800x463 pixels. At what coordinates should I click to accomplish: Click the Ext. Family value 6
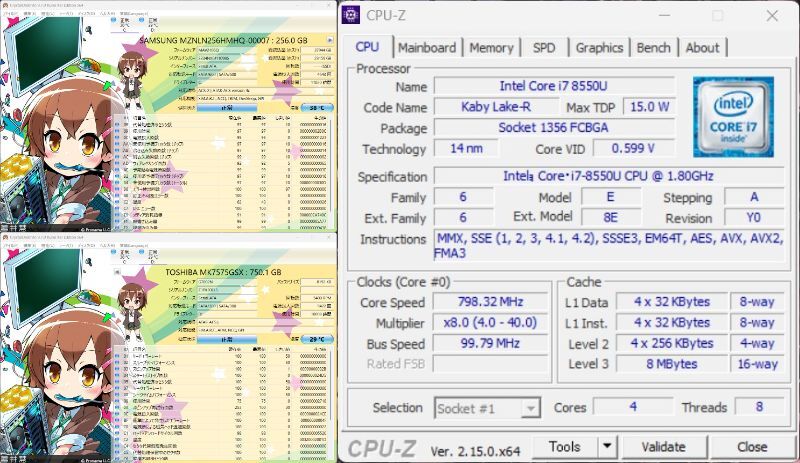[463, 218]
